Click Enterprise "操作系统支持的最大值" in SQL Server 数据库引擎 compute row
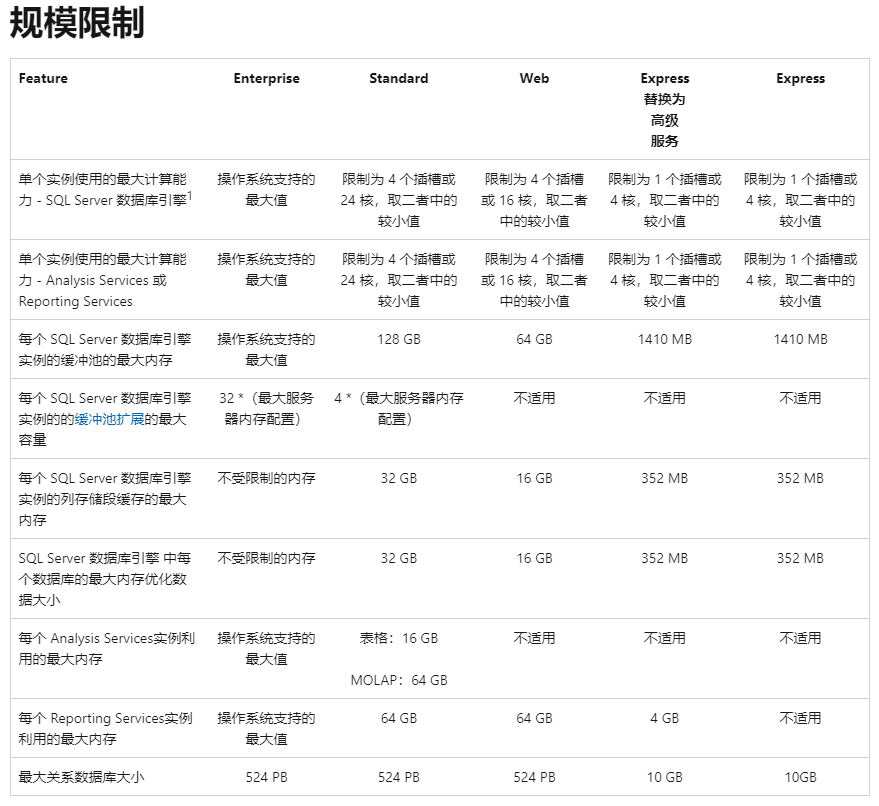 (266, 189)
